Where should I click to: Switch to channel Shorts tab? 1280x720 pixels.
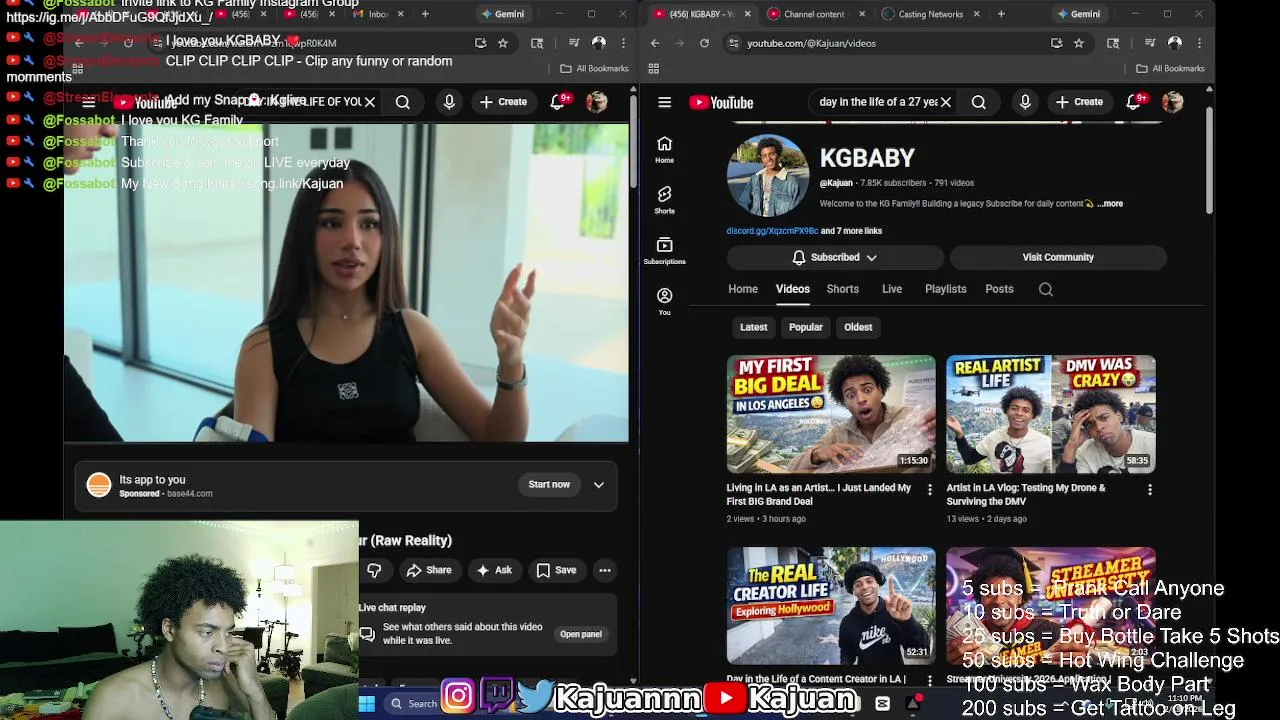coord(843,289)
